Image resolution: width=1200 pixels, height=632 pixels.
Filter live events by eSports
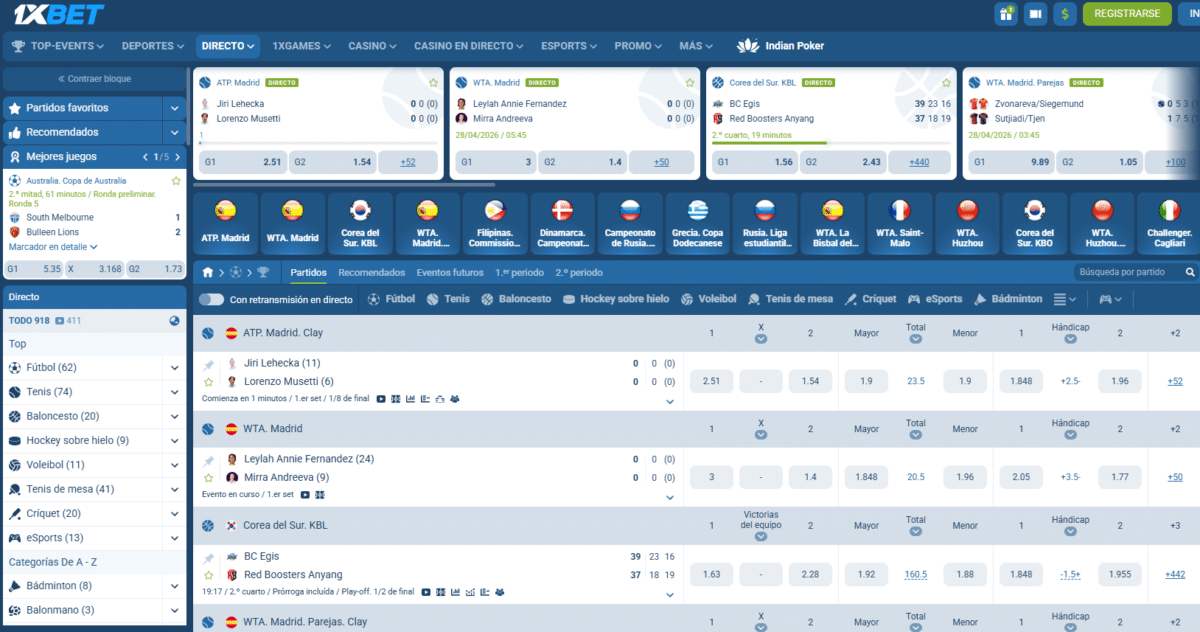coord(935,299)
